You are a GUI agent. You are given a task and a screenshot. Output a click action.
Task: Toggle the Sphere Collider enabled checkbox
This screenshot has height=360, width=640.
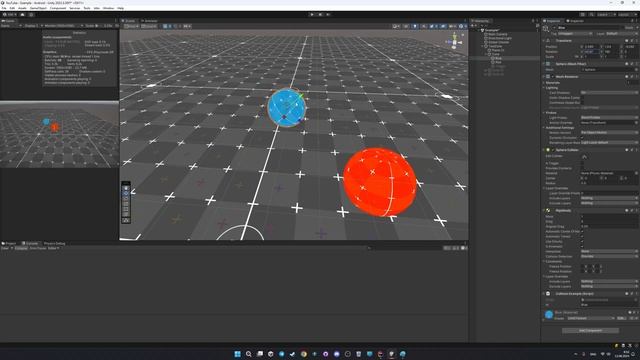coord(553,150)
